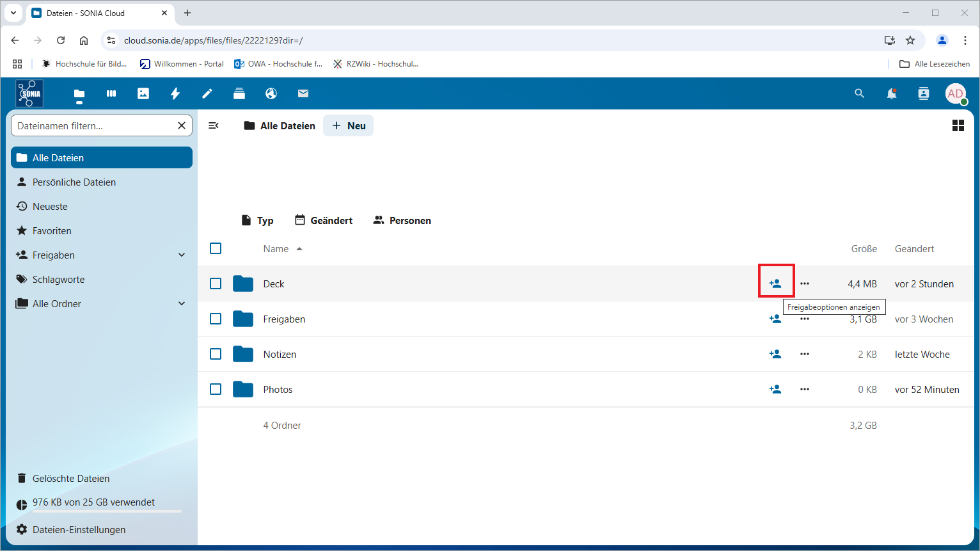Click the Dateinamen filtern input field
980x551 pixels.
(x=93, y=126)
